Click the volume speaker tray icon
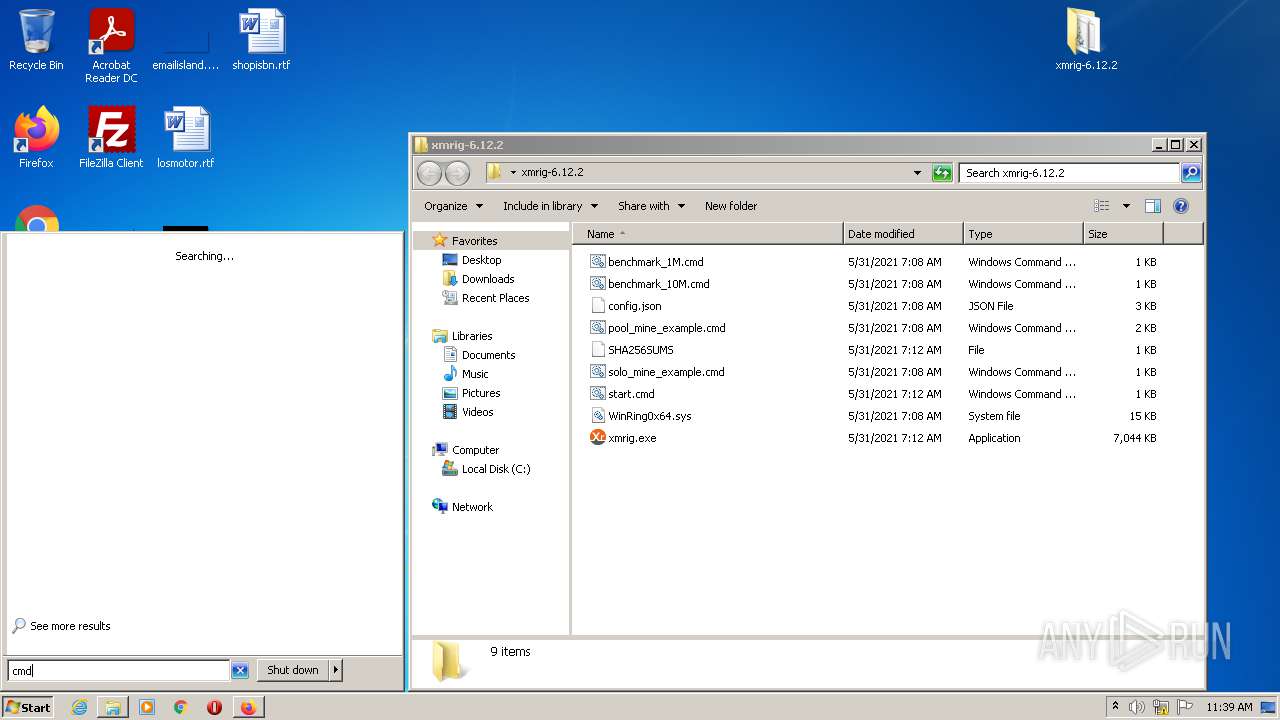This screenshot has width=1280, height=720. click(1137, 707)
